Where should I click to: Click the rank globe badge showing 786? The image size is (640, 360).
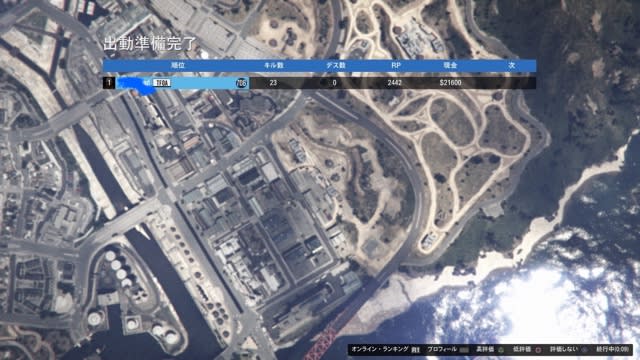242,83
